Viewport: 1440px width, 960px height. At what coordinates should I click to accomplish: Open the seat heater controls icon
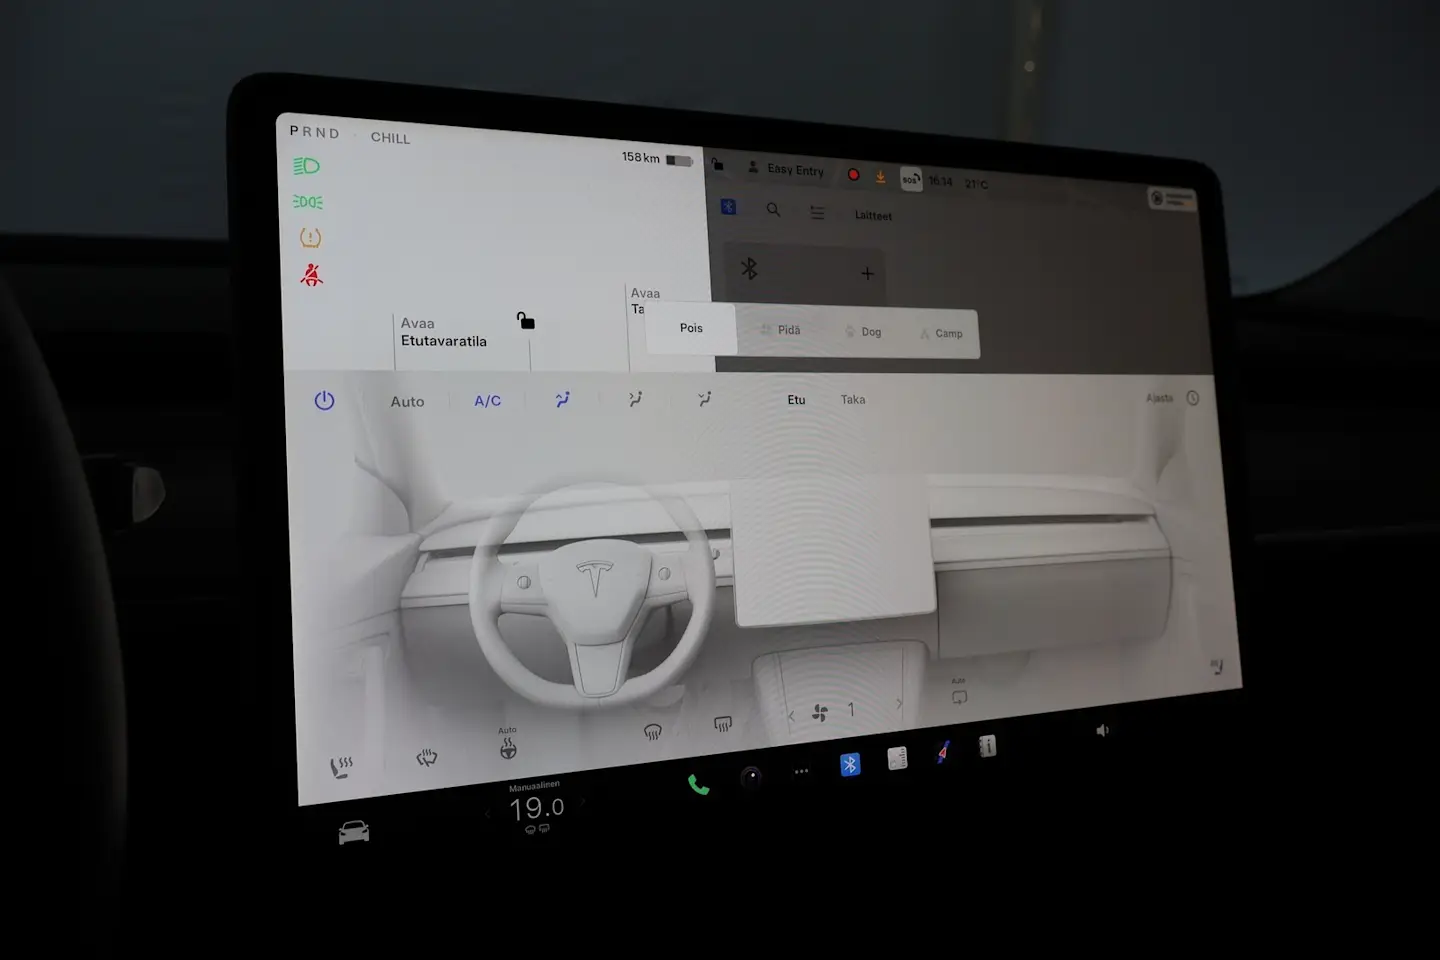click(342, 768)
